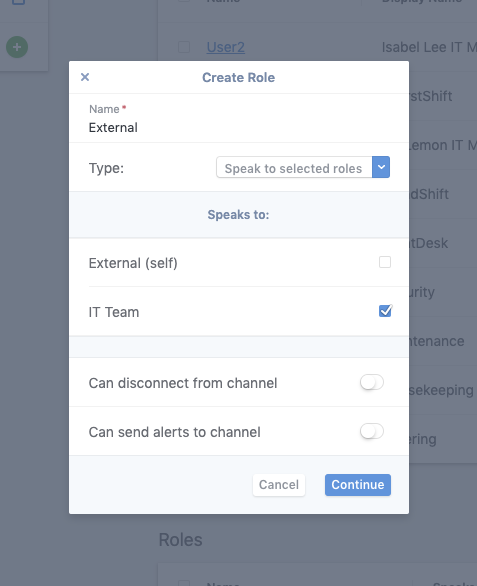477x586 pixels.
Task: Close the Create Role dialog with X
Action: pos(85,77)
